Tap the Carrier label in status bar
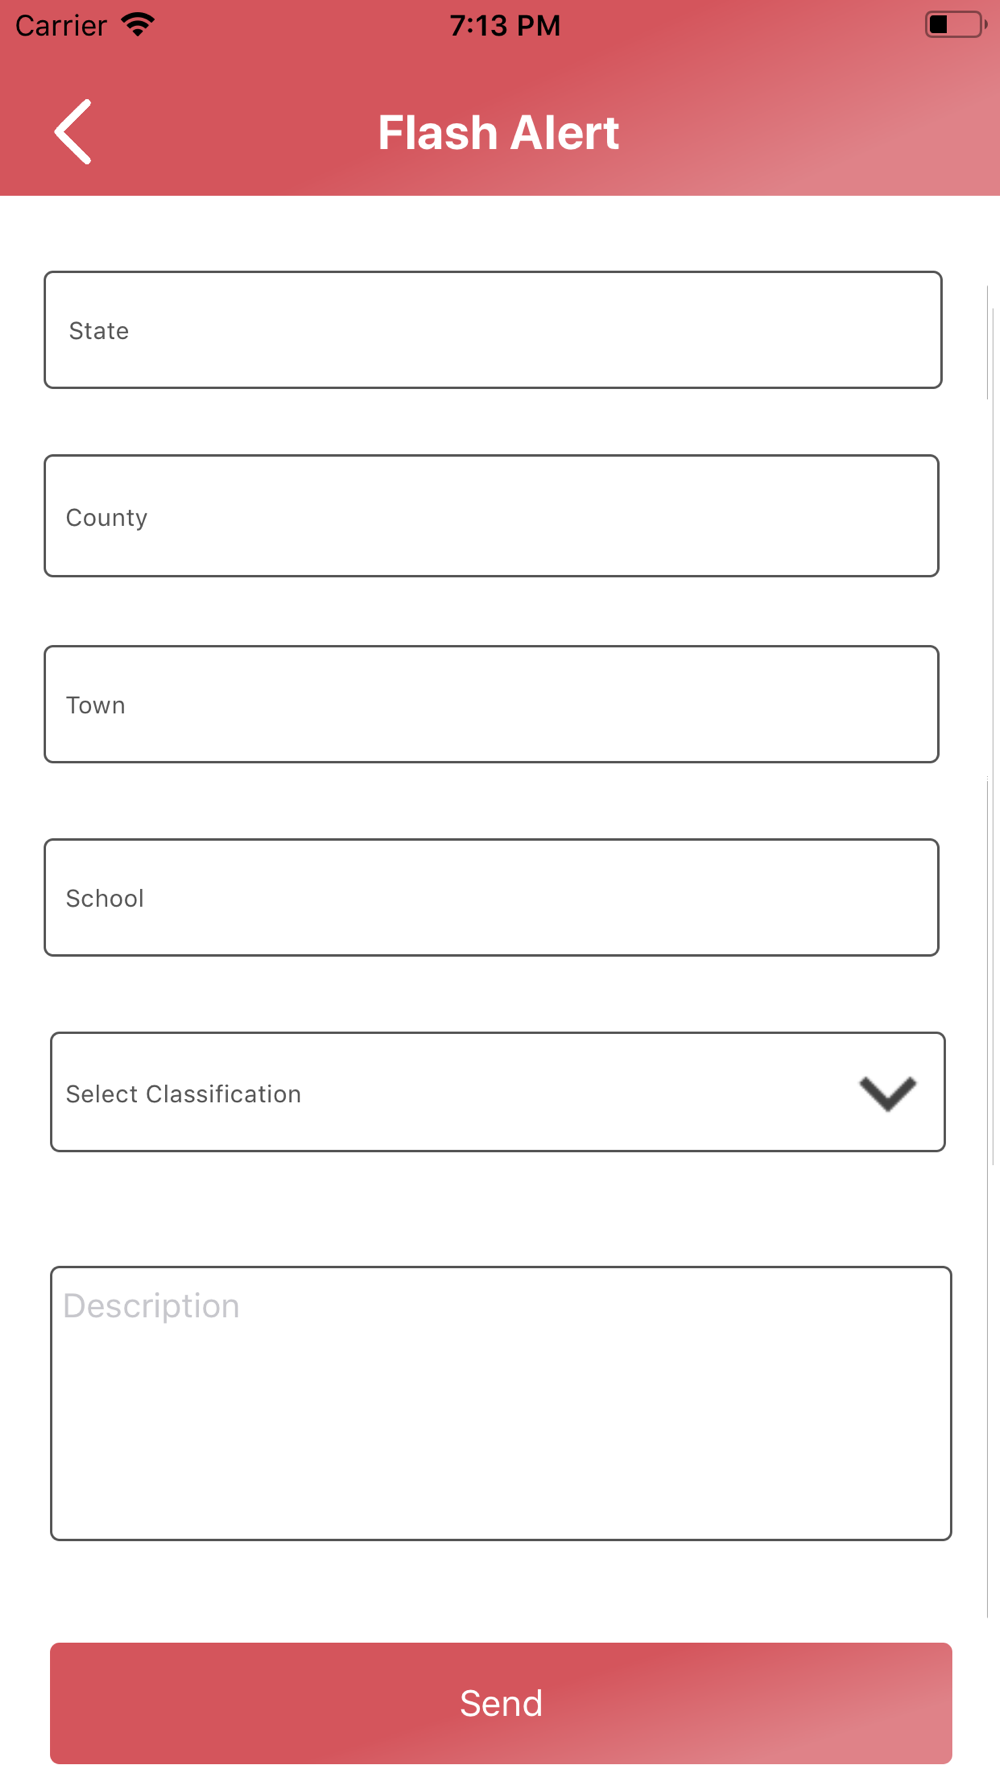Image resolution: width=1000 pixels, height=1778 pixels. coord(61,25)
